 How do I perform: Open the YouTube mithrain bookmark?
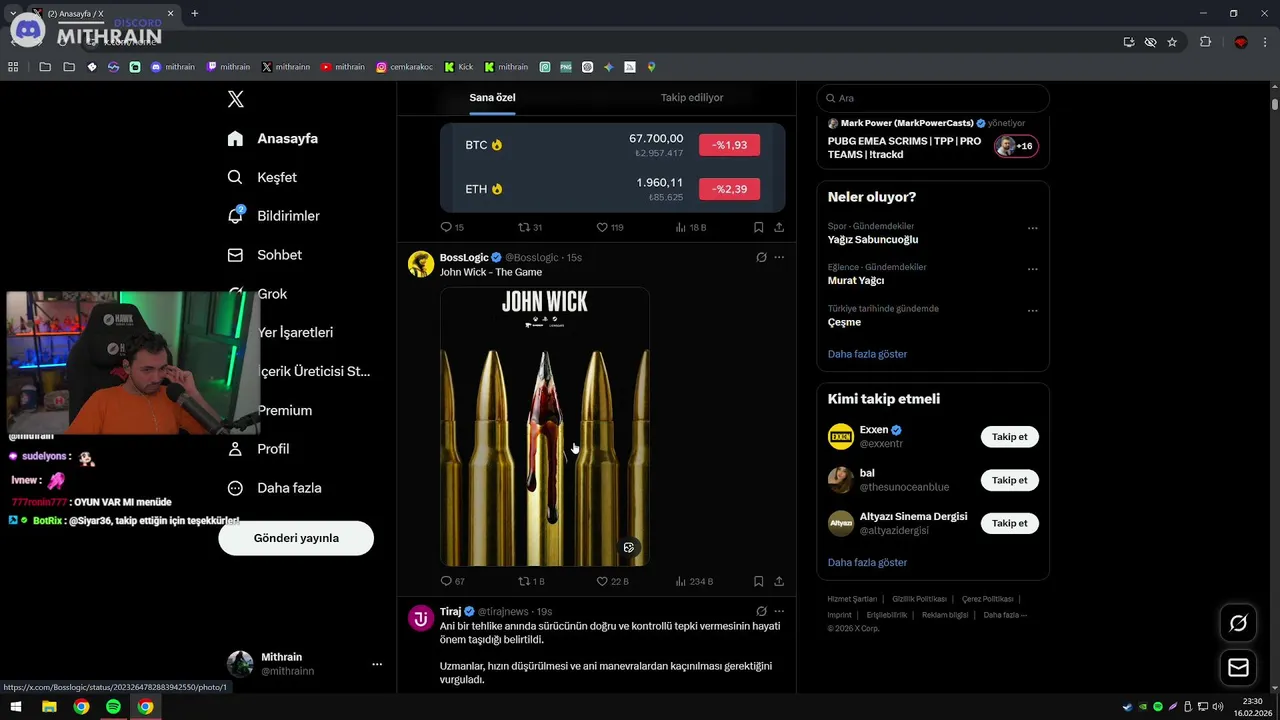click(343, 67)
